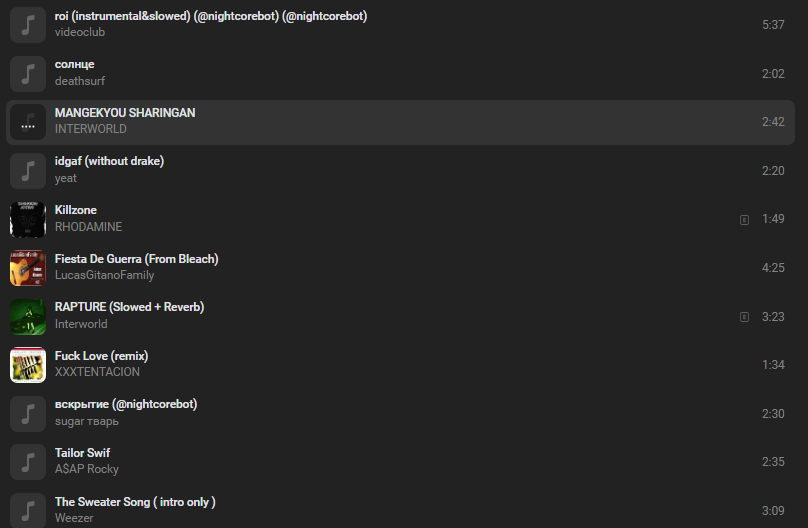Click the Fuck Love (remix) cover thumbnail
This screenshot has width=808, height=528.
(28, 364)
